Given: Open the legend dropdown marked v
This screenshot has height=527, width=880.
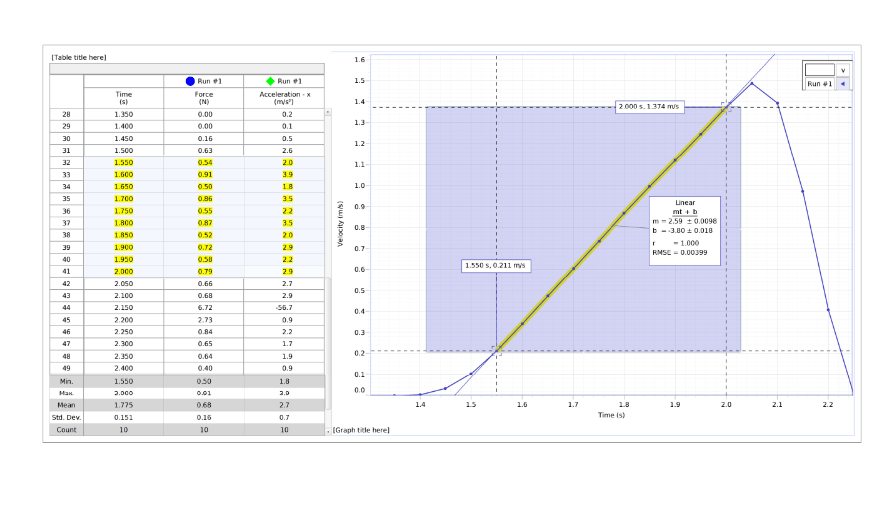Looking at the screenshot, I should [842, 70].
